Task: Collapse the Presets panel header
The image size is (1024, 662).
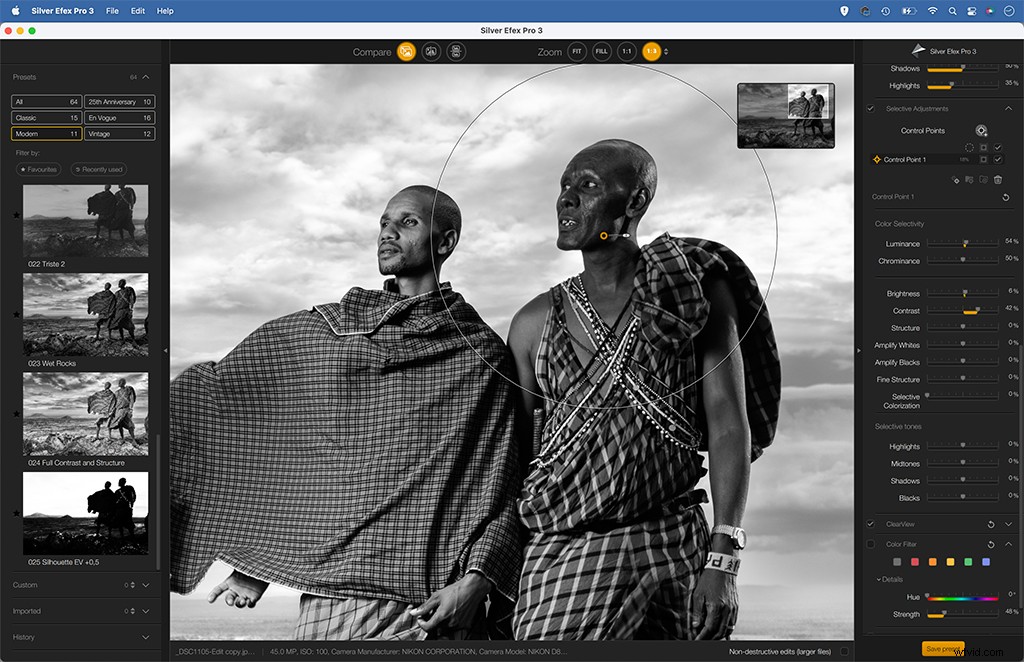Action: click(146, 77)
